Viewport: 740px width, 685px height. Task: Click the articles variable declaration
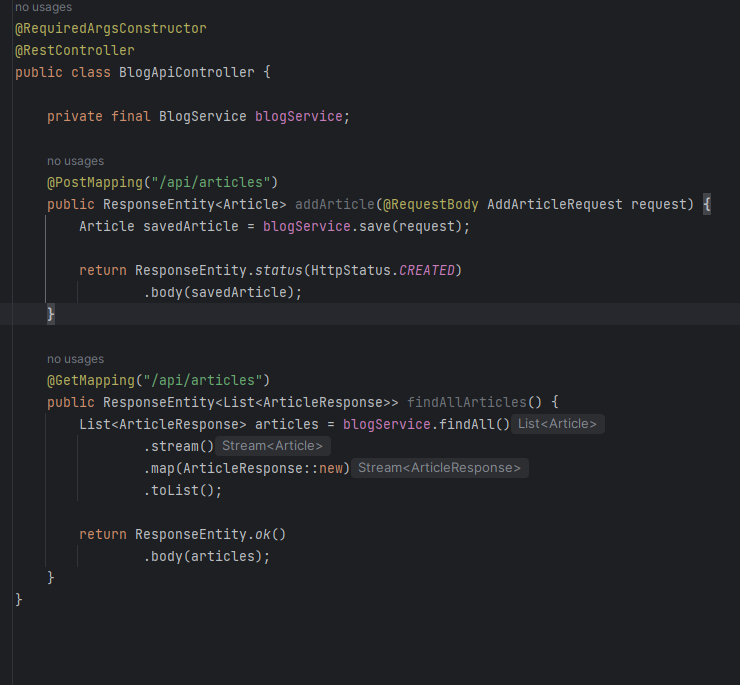[x=286, y=424]
